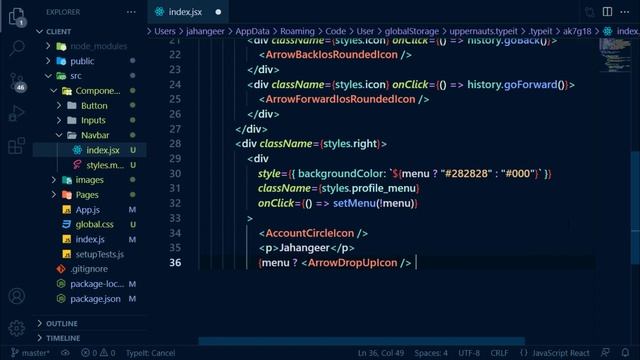Click unsaved dot on index.jsx tab
This screenshot has height=360, width=640.
pyautogui.click(x=218, y=12)
